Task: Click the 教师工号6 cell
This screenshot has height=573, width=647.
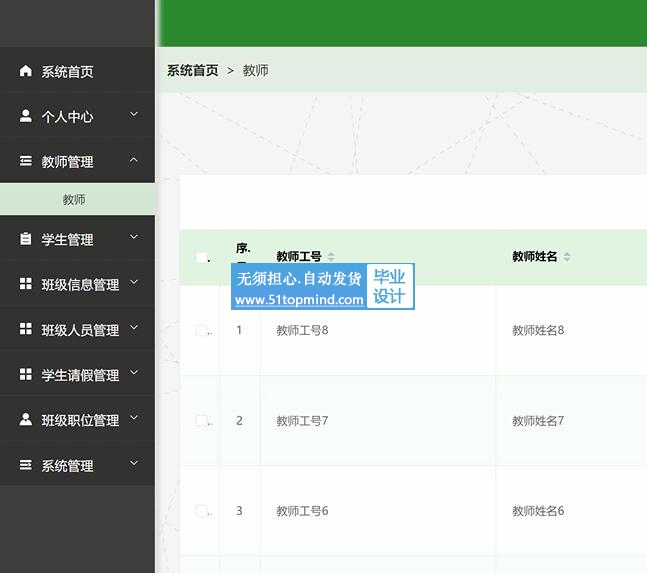Action: 302,511
